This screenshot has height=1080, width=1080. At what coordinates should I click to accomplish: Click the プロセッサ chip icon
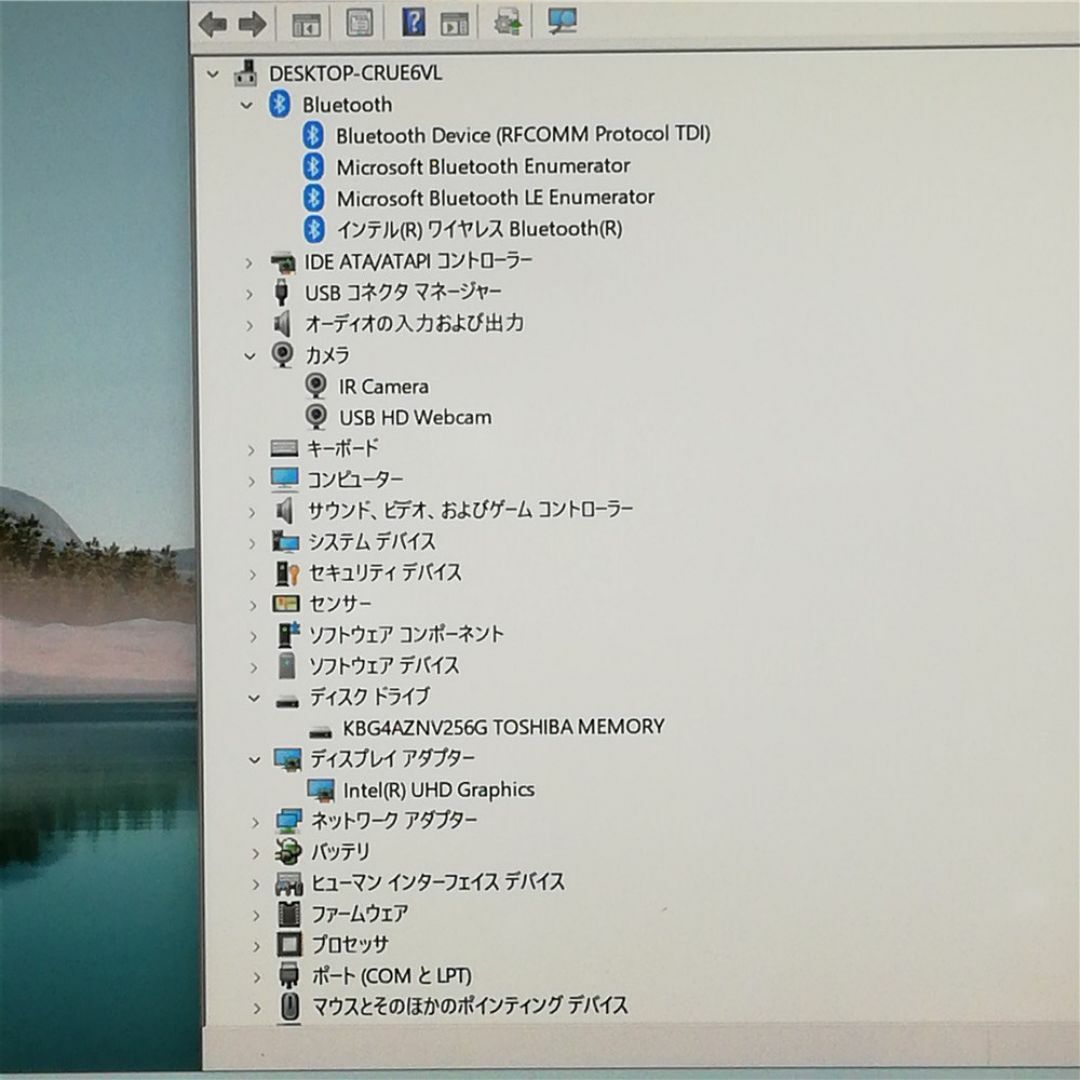(x=289, y=944)
